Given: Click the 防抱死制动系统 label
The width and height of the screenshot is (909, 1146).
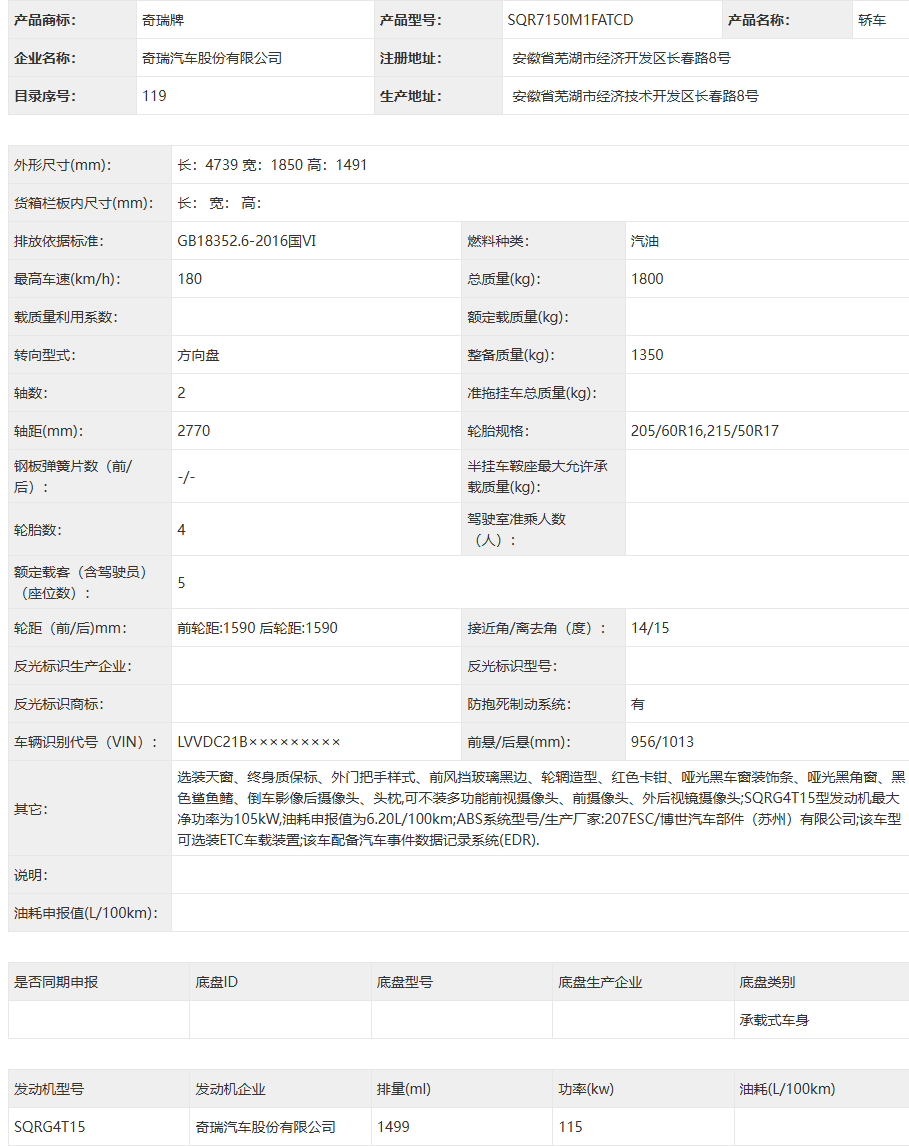Looking at the screenshot, I should pyautogui.click(x=520, y=704).
